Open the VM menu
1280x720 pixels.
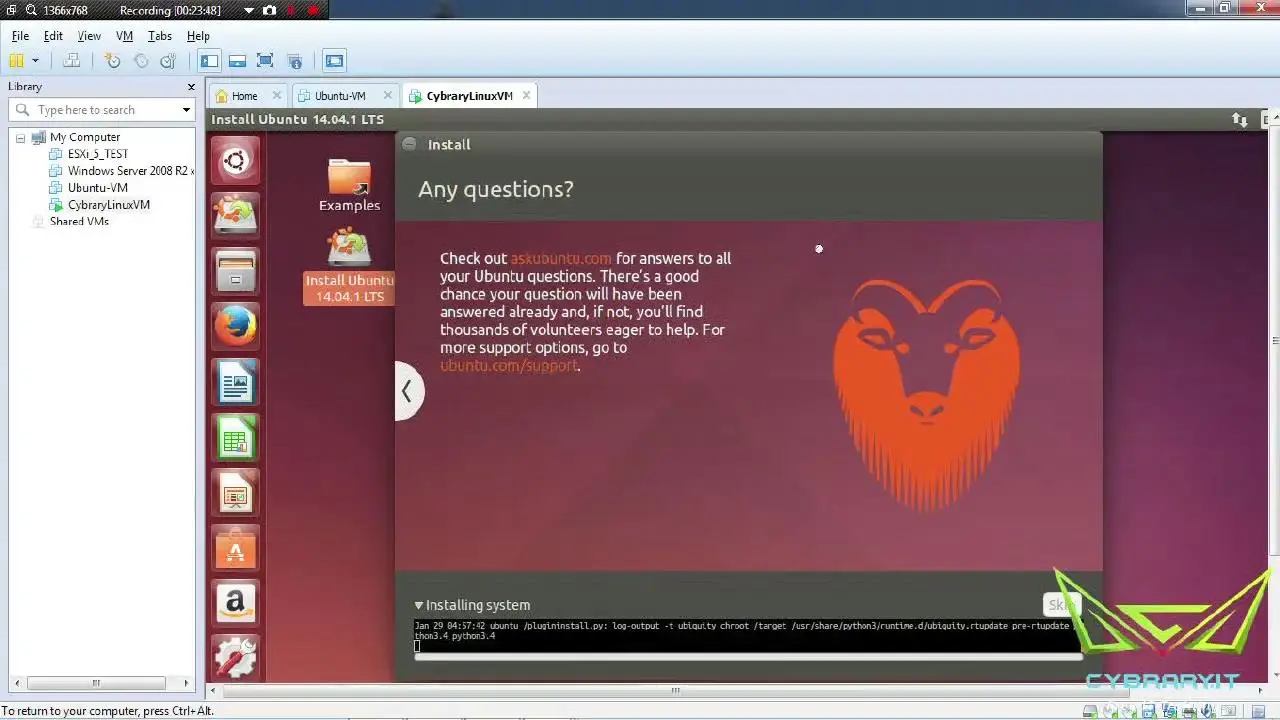point(124,36)
